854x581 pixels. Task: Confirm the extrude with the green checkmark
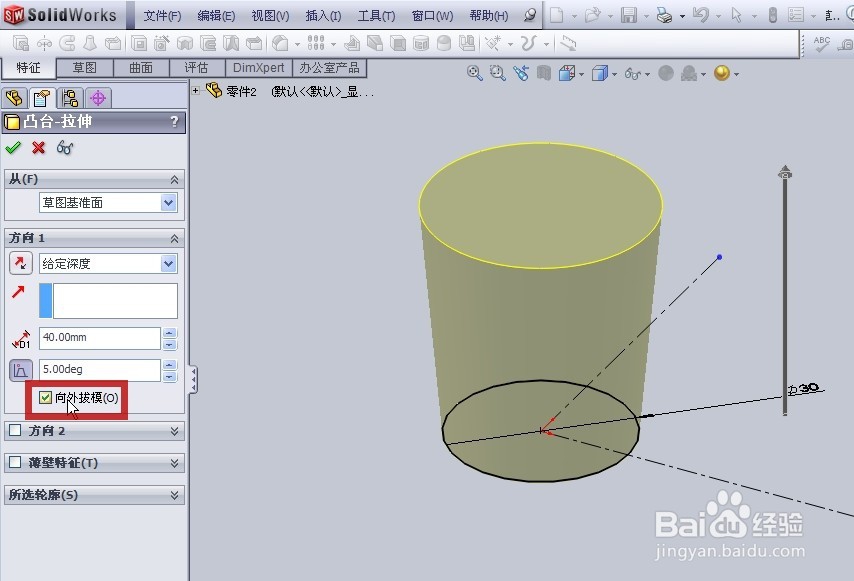(x=13, y=148)
